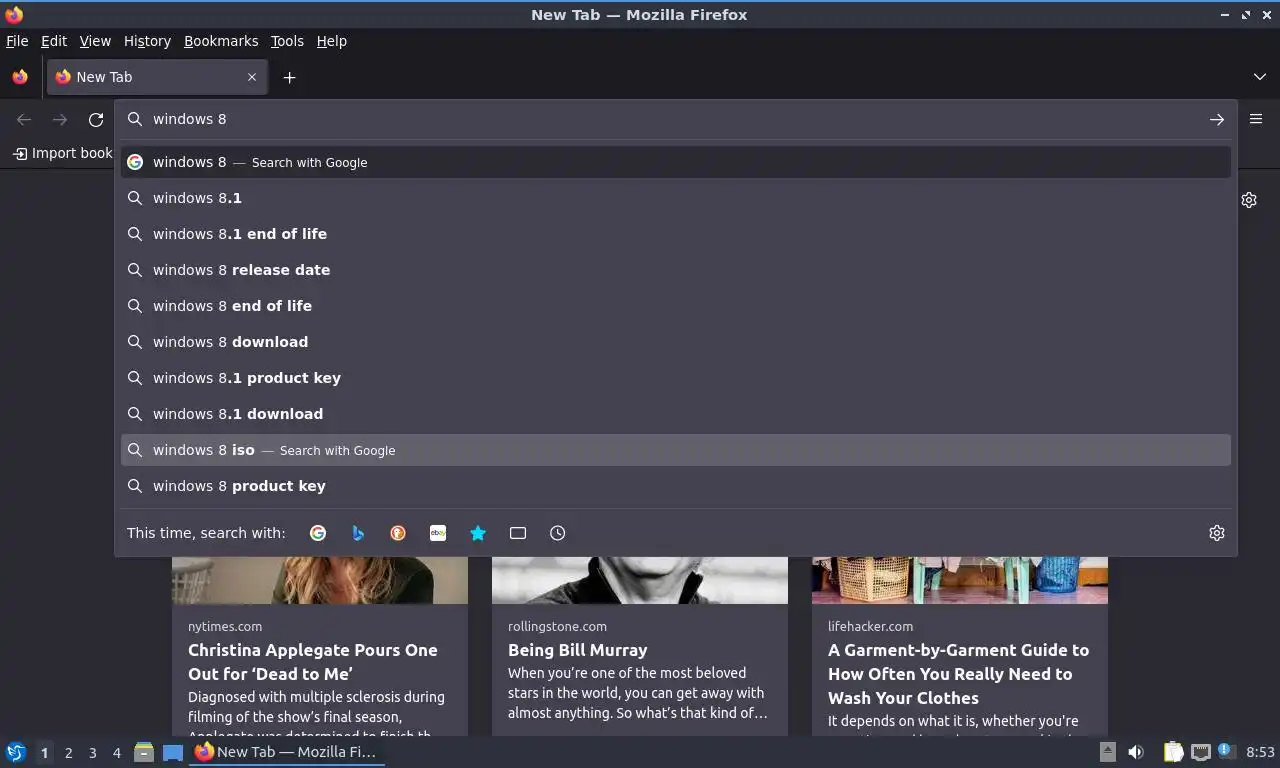Select suggestion 'windows 8.1 download'
1280x768 pixels.
(x=676, y=414)
